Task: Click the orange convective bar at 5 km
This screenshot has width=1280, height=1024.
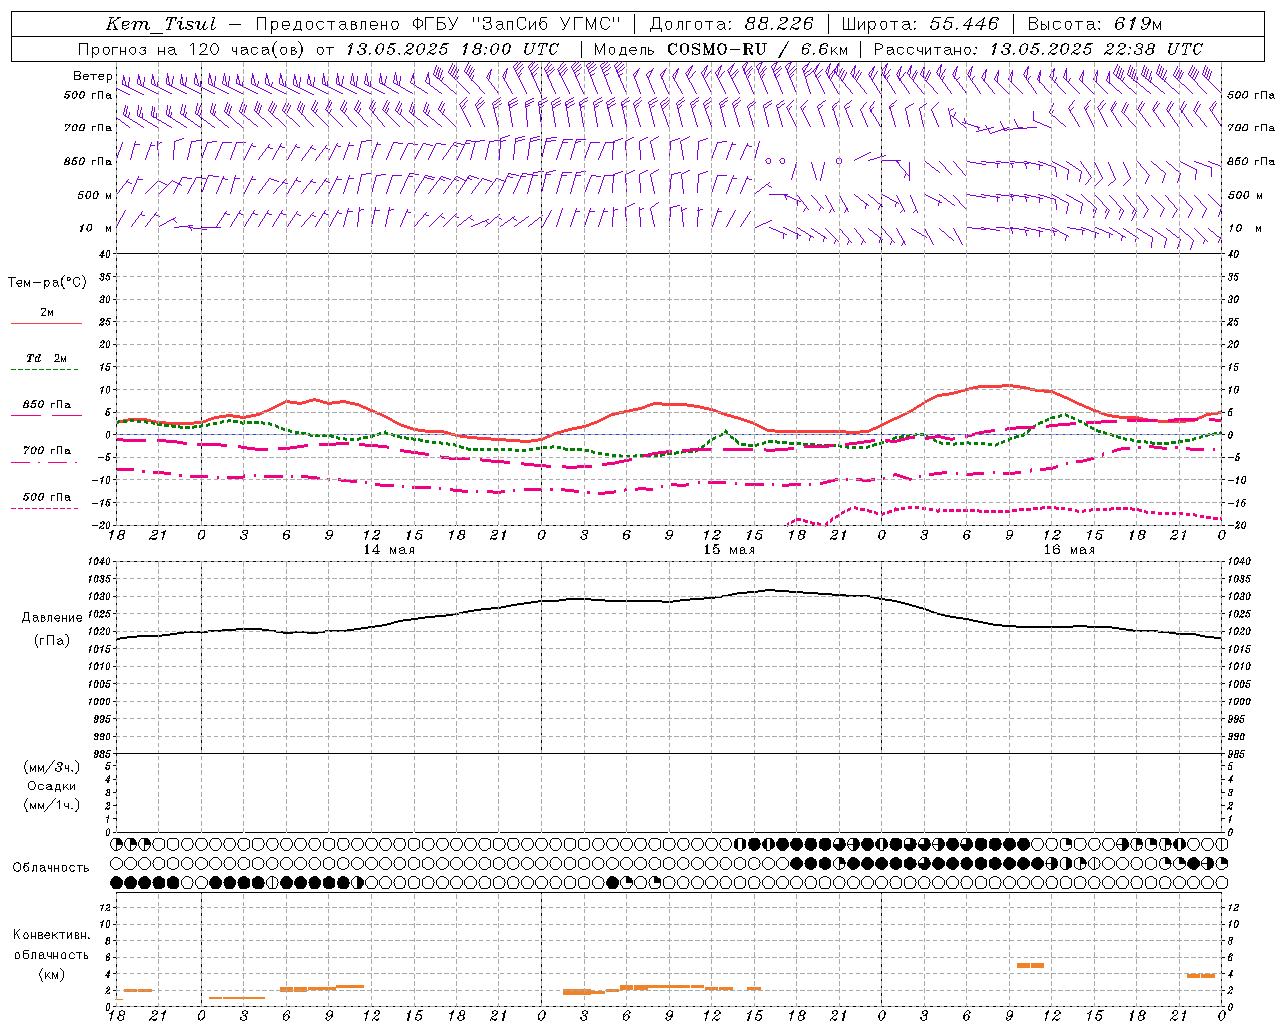Action: (1030, 965)
